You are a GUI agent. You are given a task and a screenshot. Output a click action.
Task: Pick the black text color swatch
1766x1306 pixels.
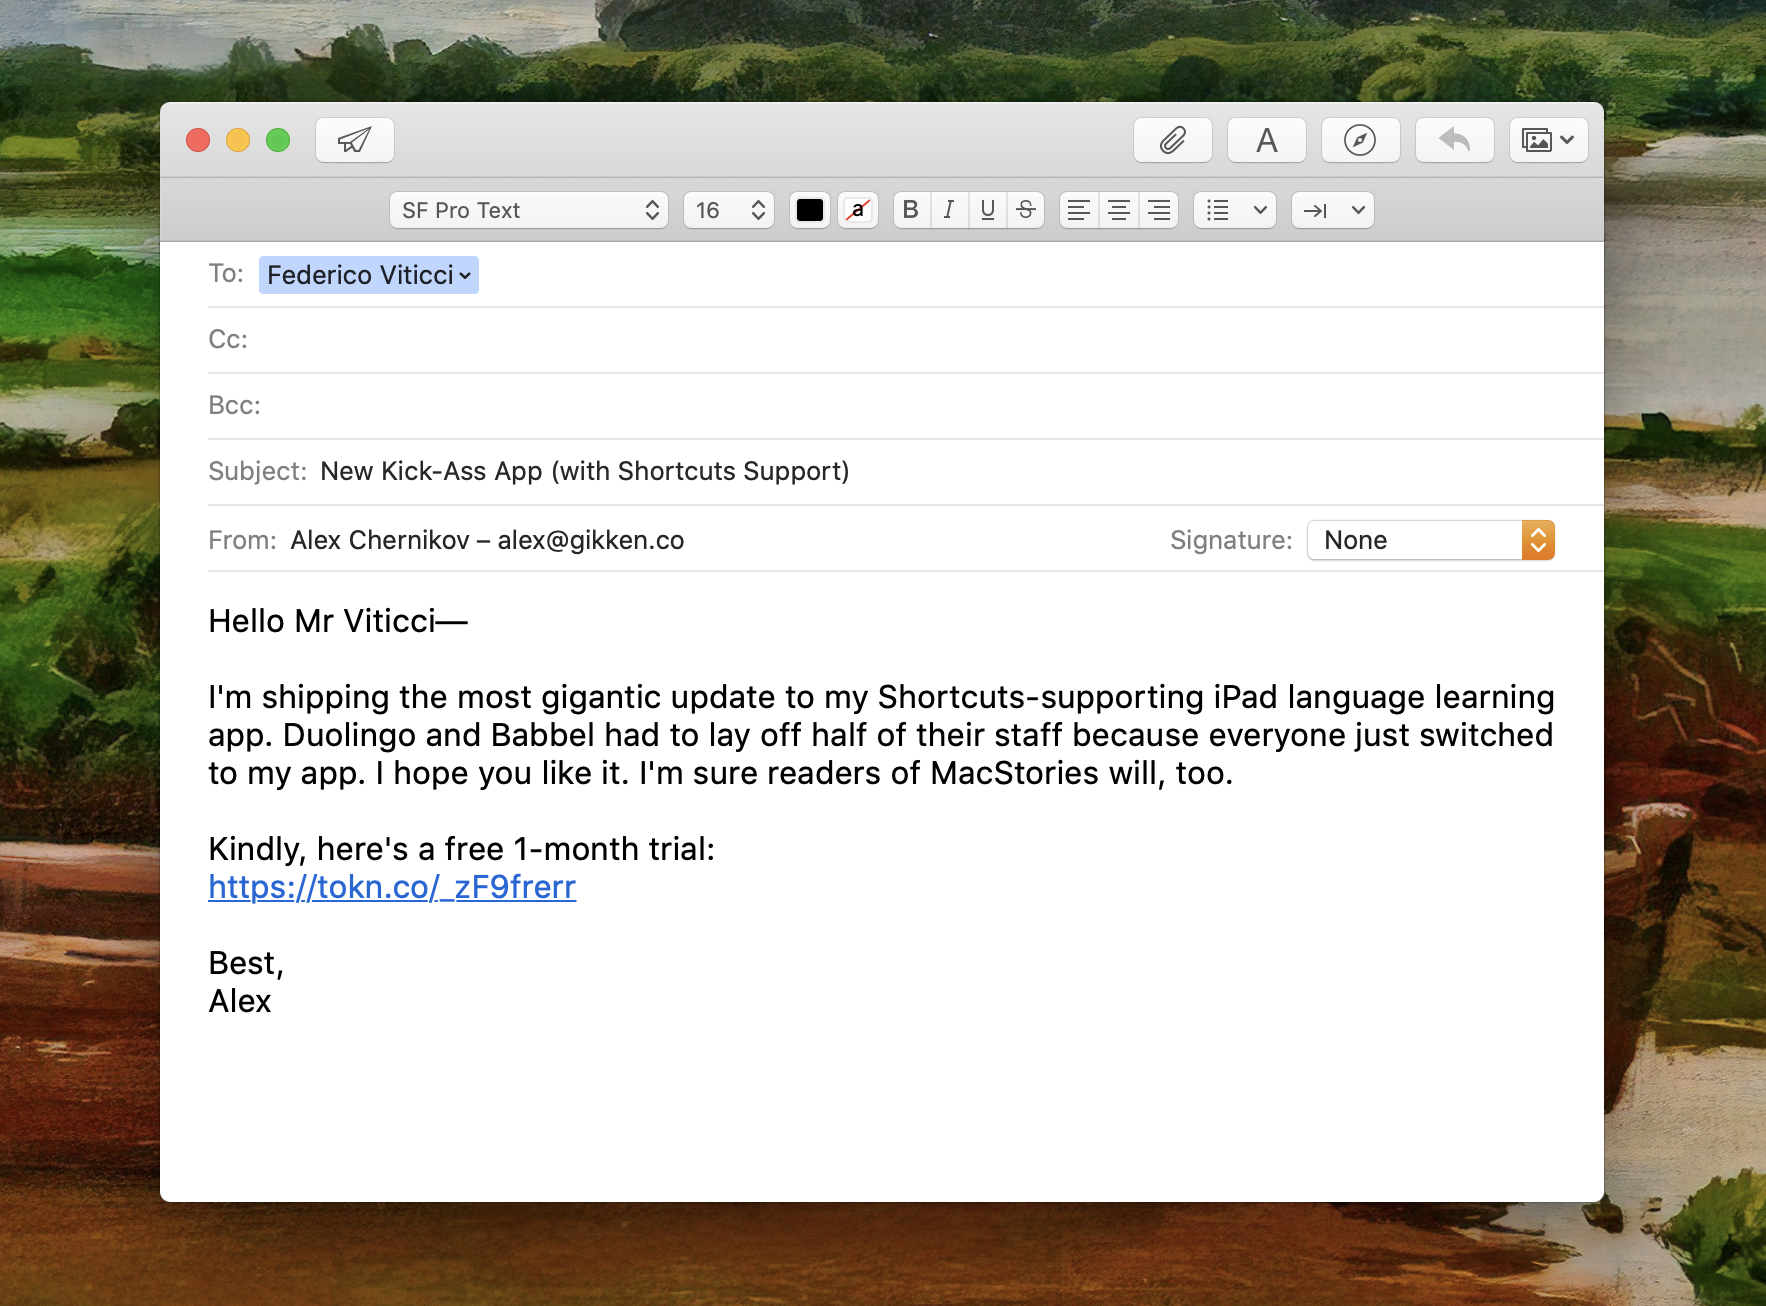point(810,210)
